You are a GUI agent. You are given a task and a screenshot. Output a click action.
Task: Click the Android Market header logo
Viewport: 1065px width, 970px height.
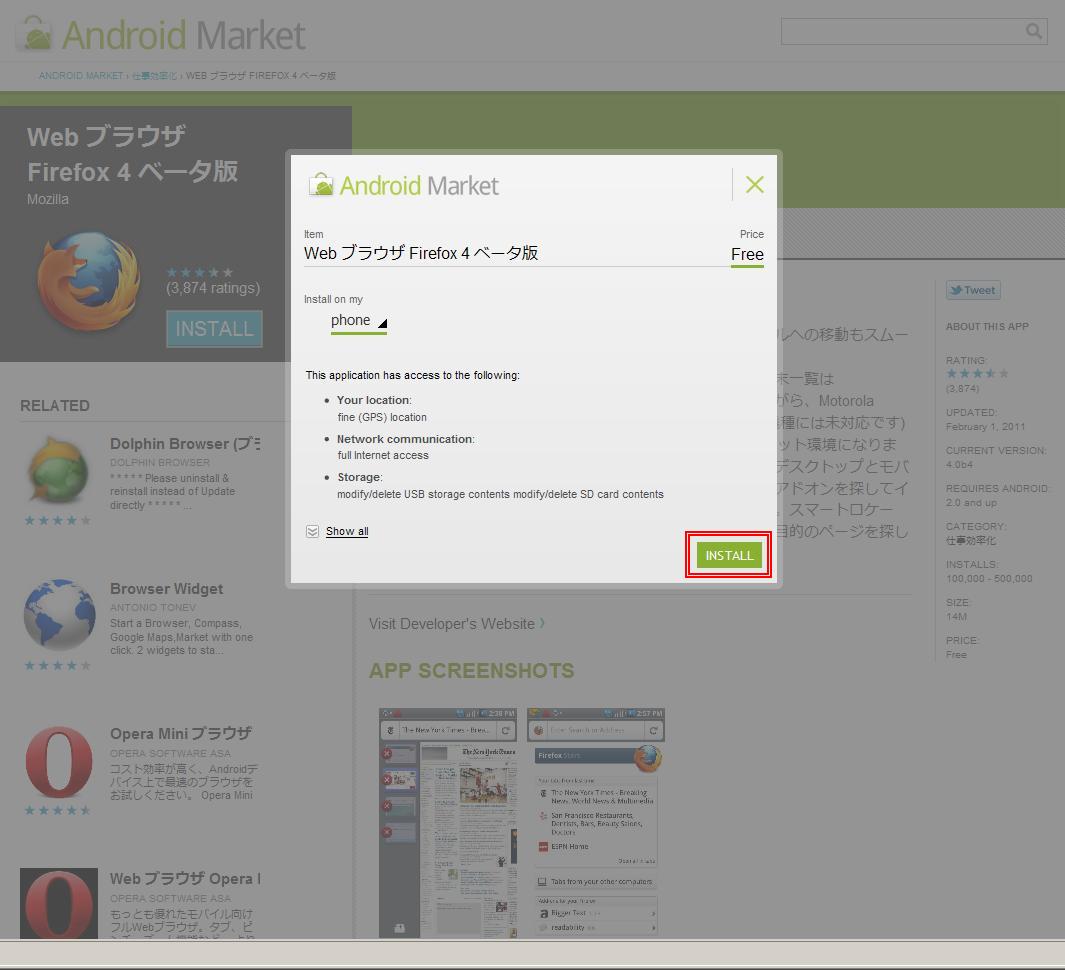[161, 34]
